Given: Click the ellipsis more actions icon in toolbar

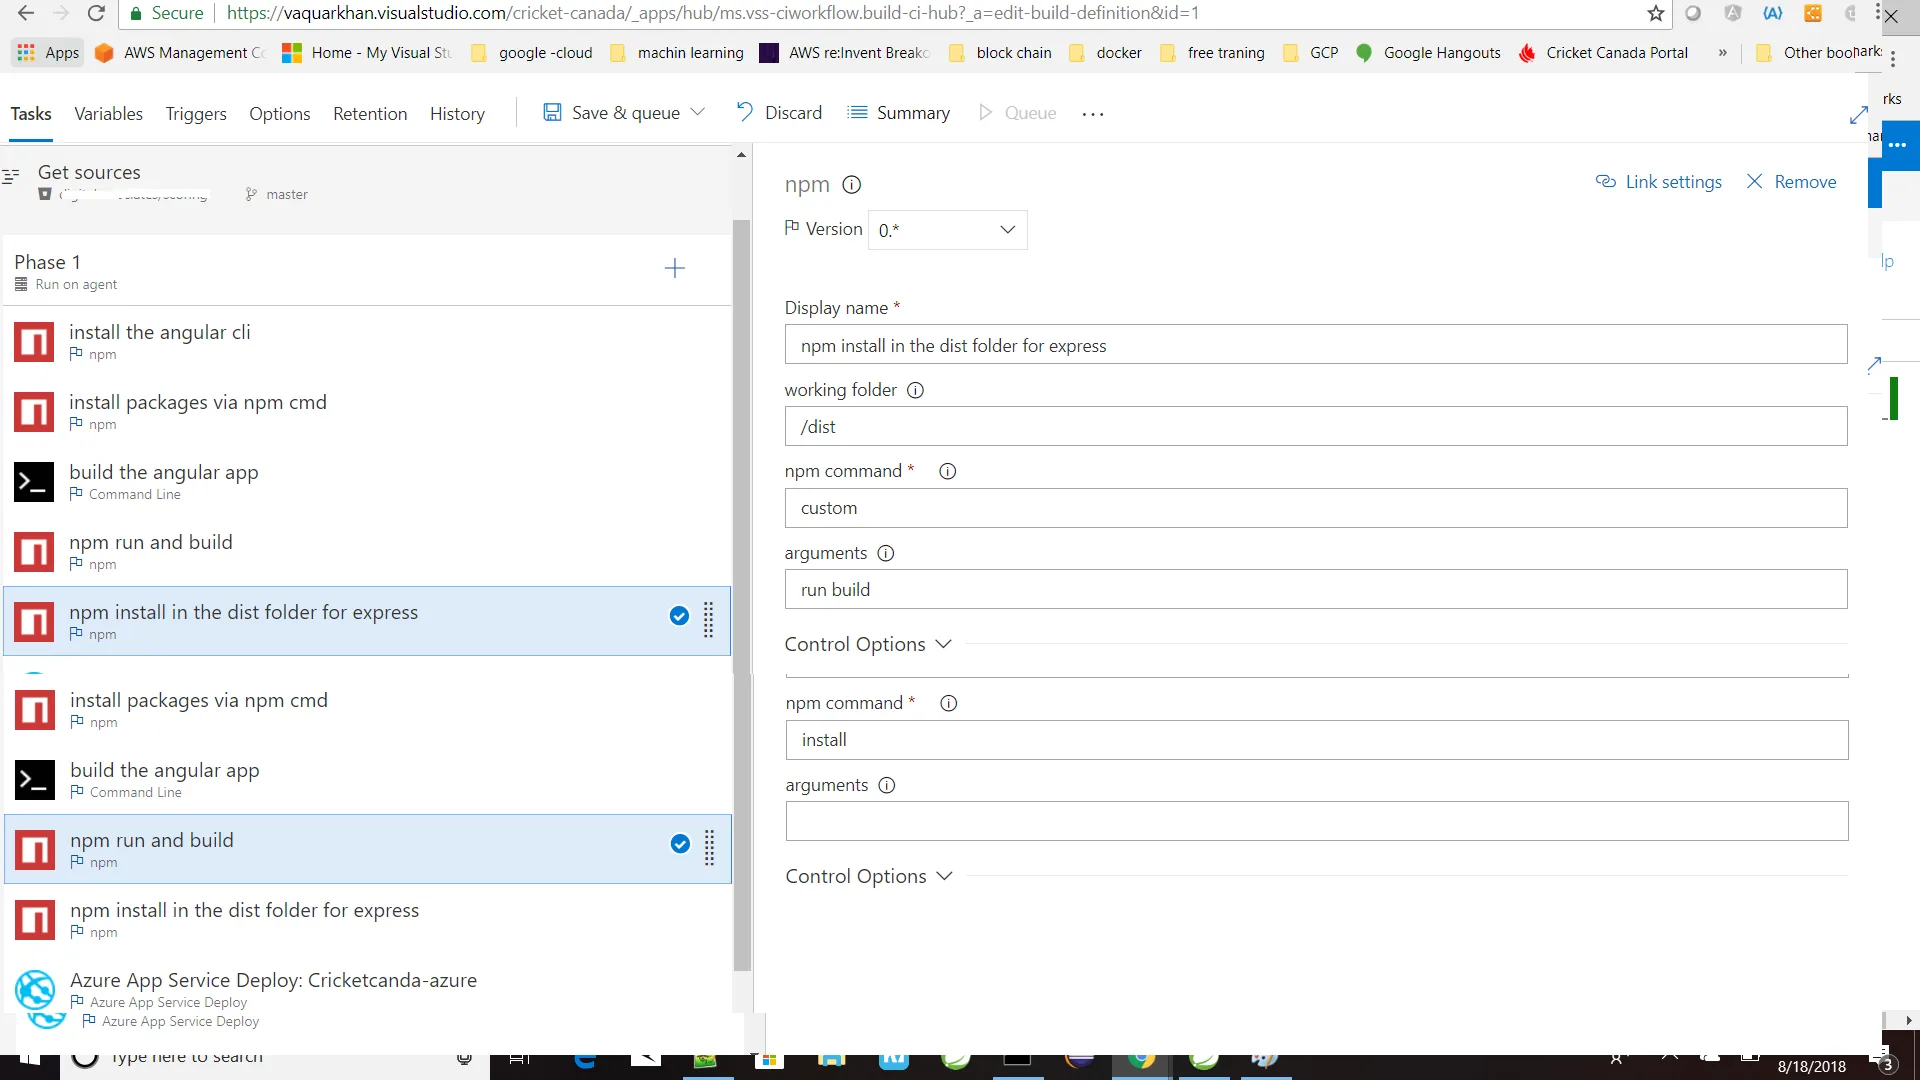Looking at the screenshot, I should coord(1093,114).
